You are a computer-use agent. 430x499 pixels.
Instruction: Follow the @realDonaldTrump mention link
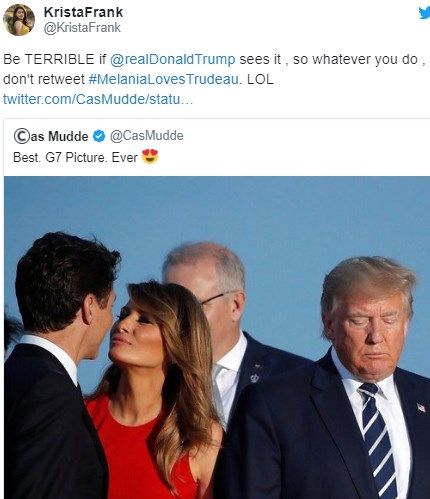pos(172,59)
